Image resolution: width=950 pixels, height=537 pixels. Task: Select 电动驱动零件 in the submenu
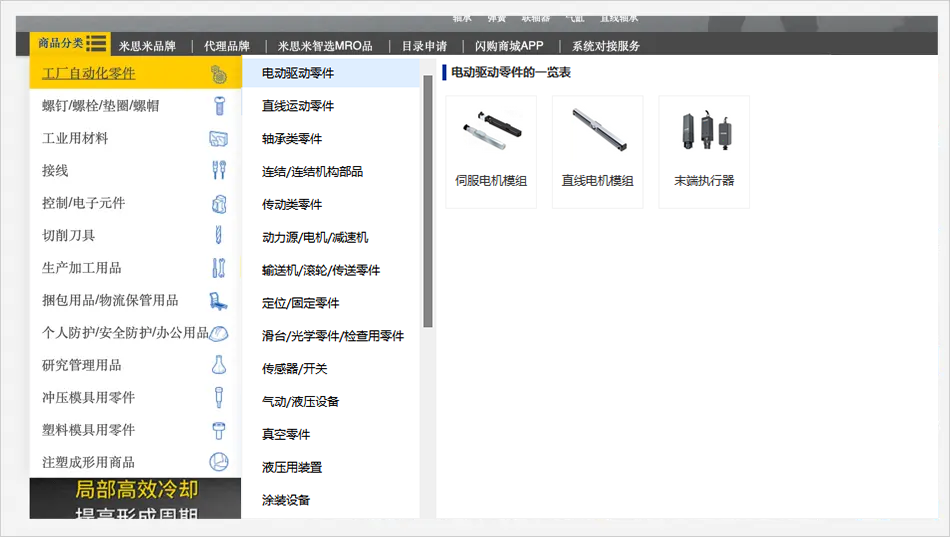298,73
